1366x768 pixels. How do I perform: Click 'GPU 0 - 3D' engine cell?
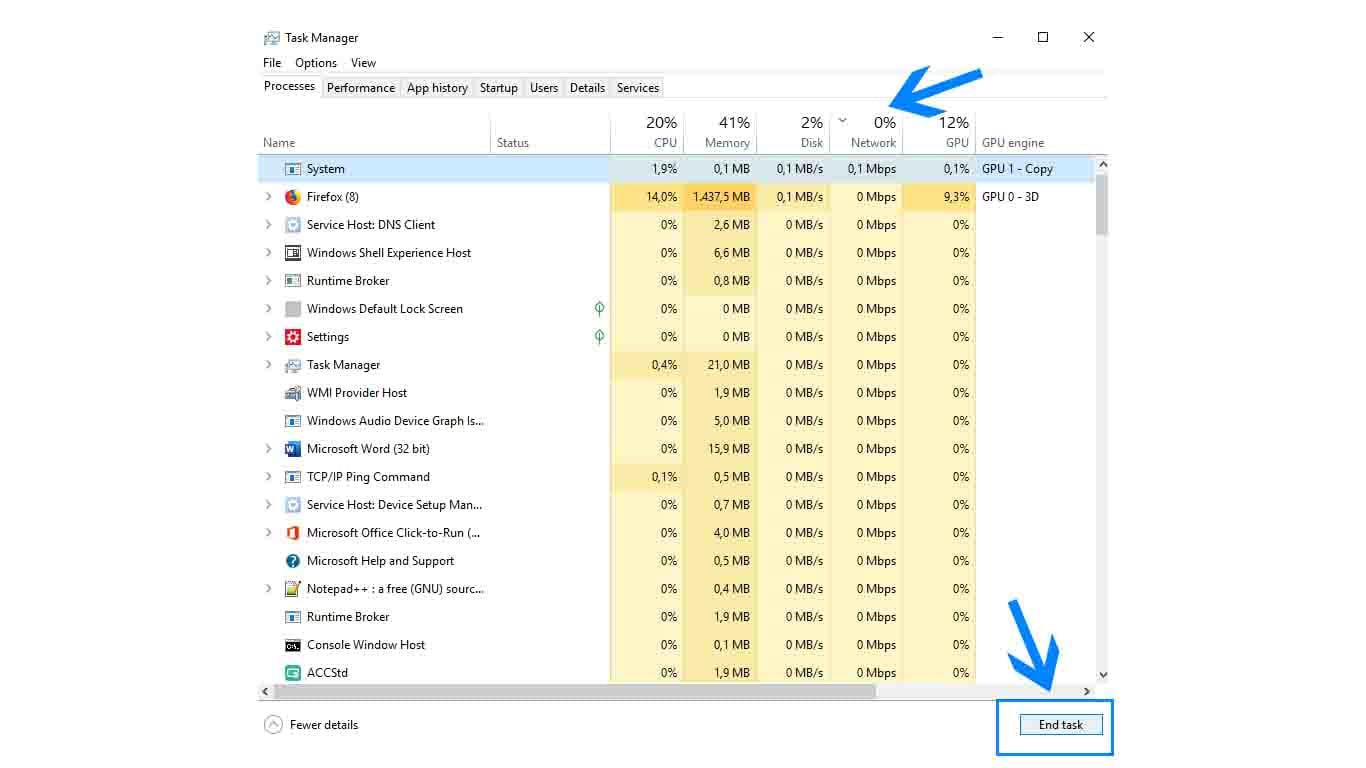click(1010, 197)
